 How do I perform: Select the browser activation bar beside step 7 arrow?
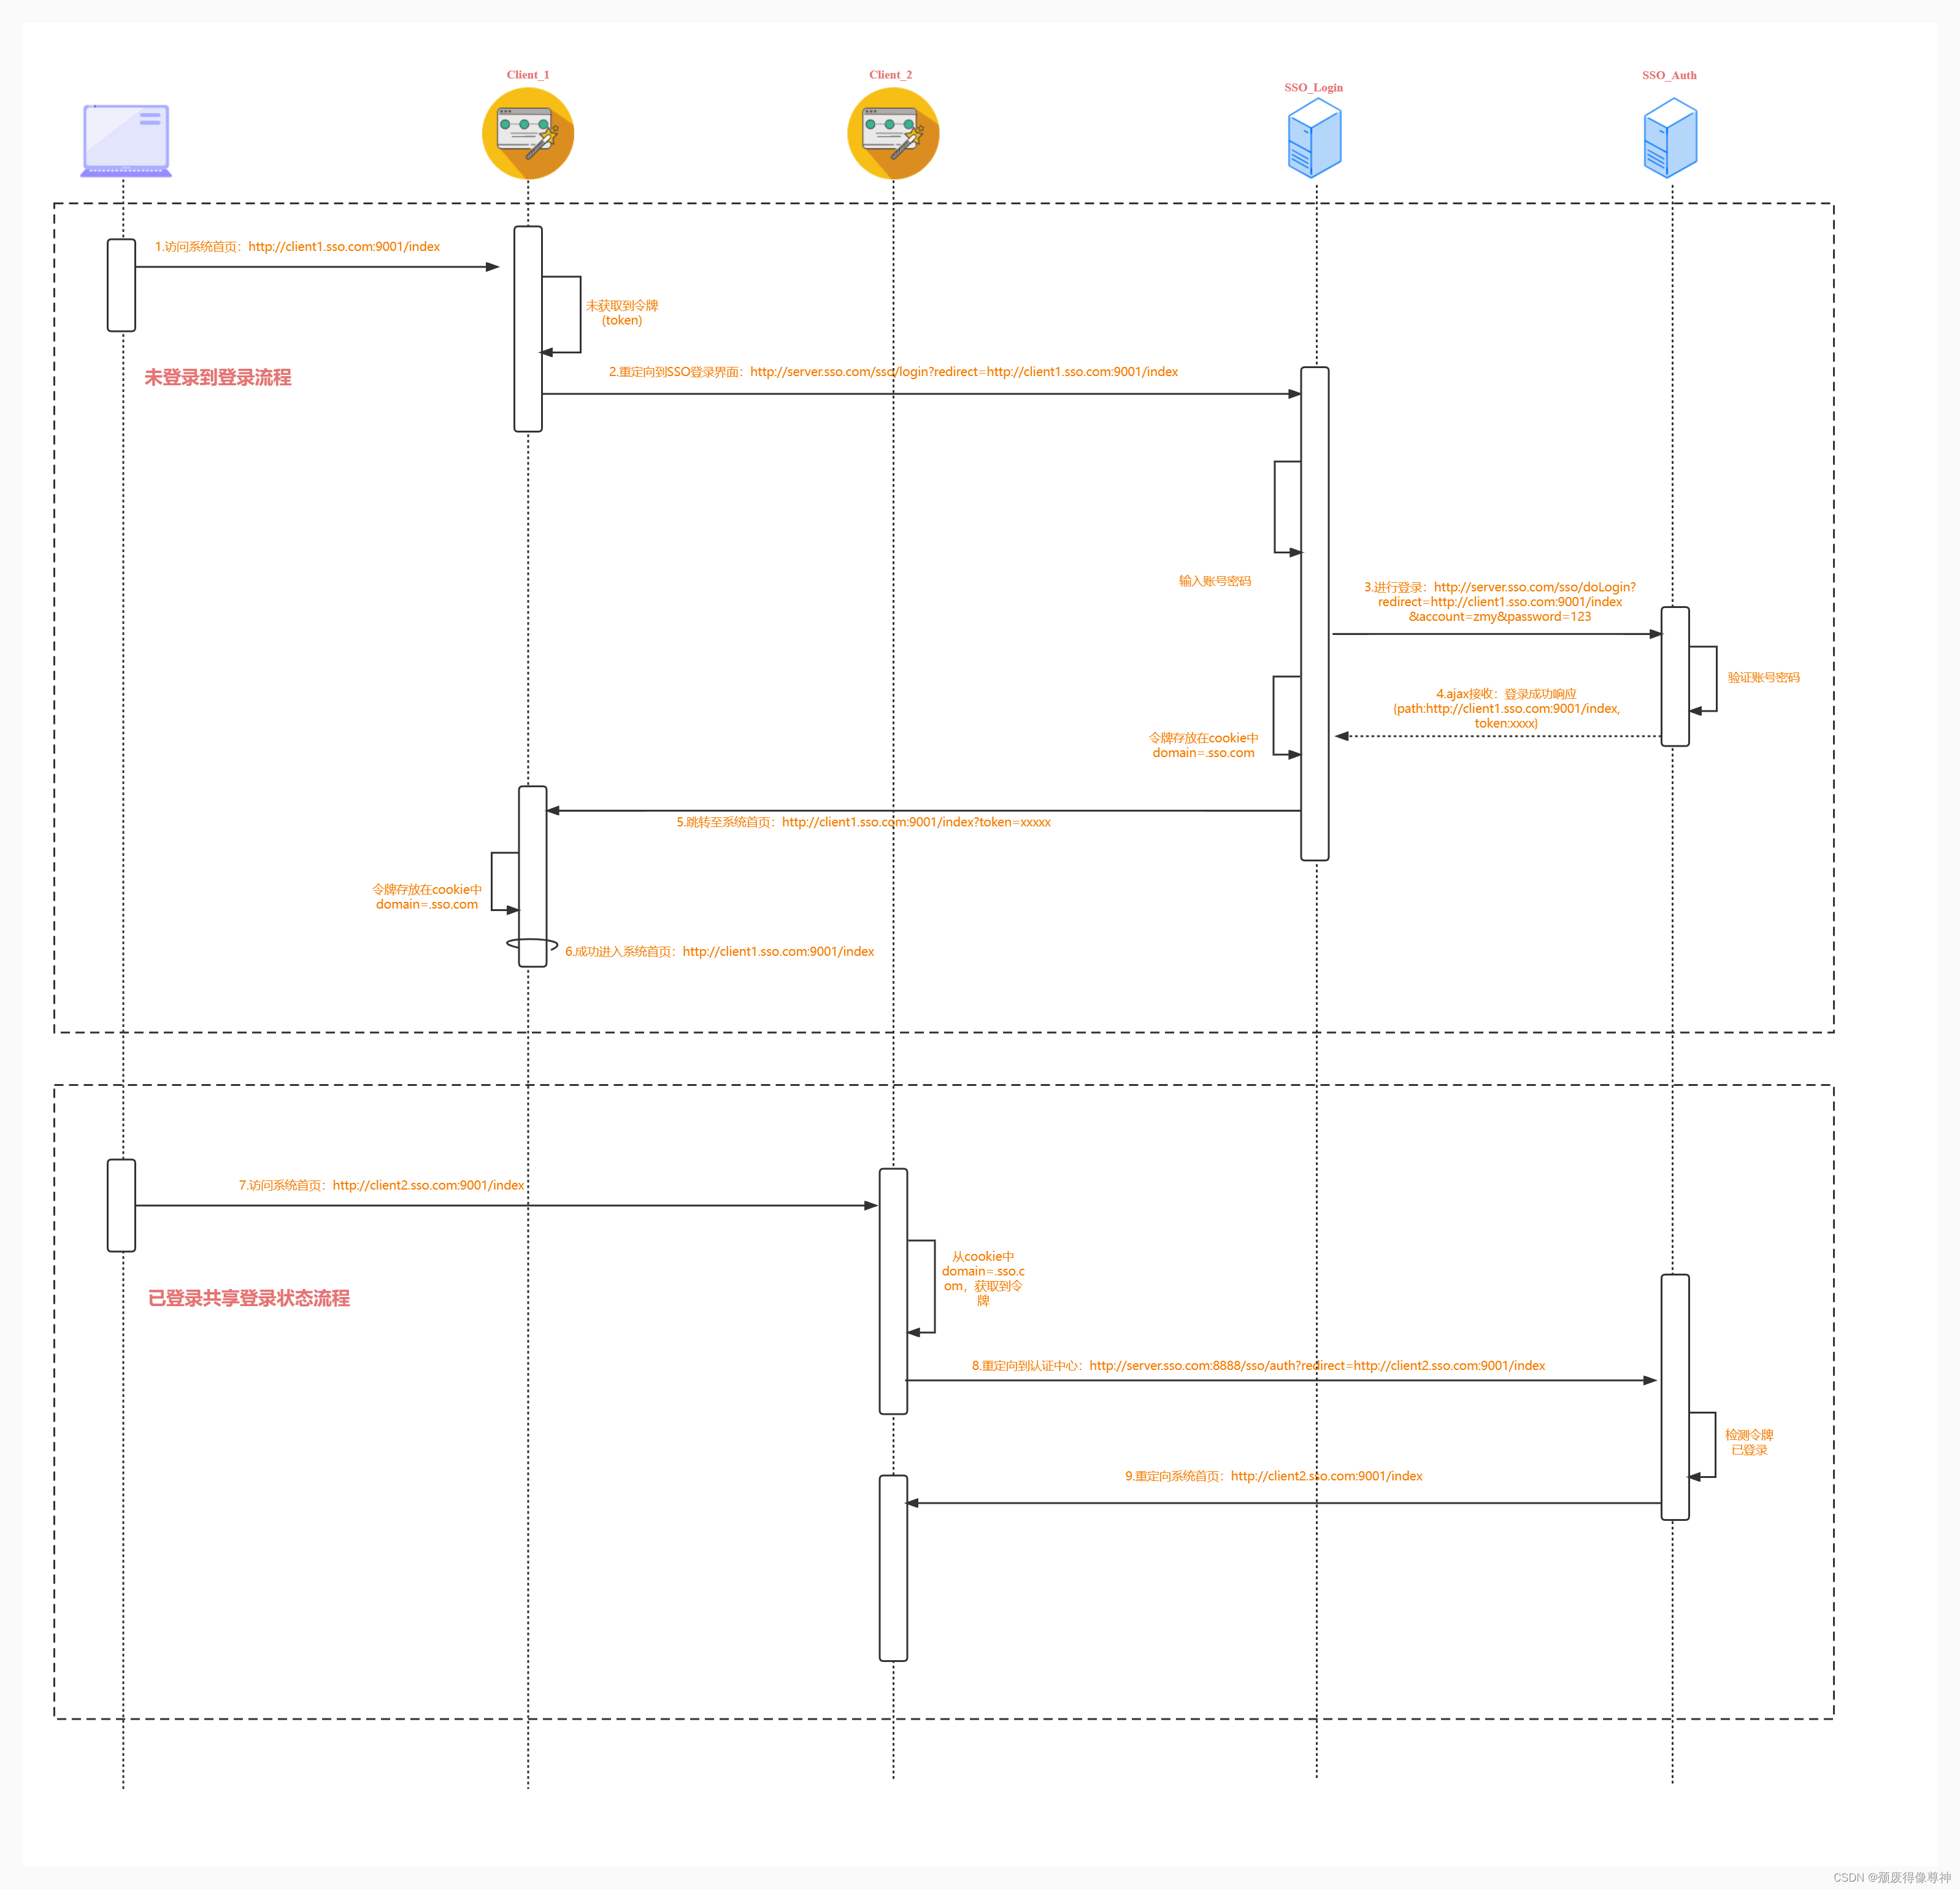(121, 1205)
